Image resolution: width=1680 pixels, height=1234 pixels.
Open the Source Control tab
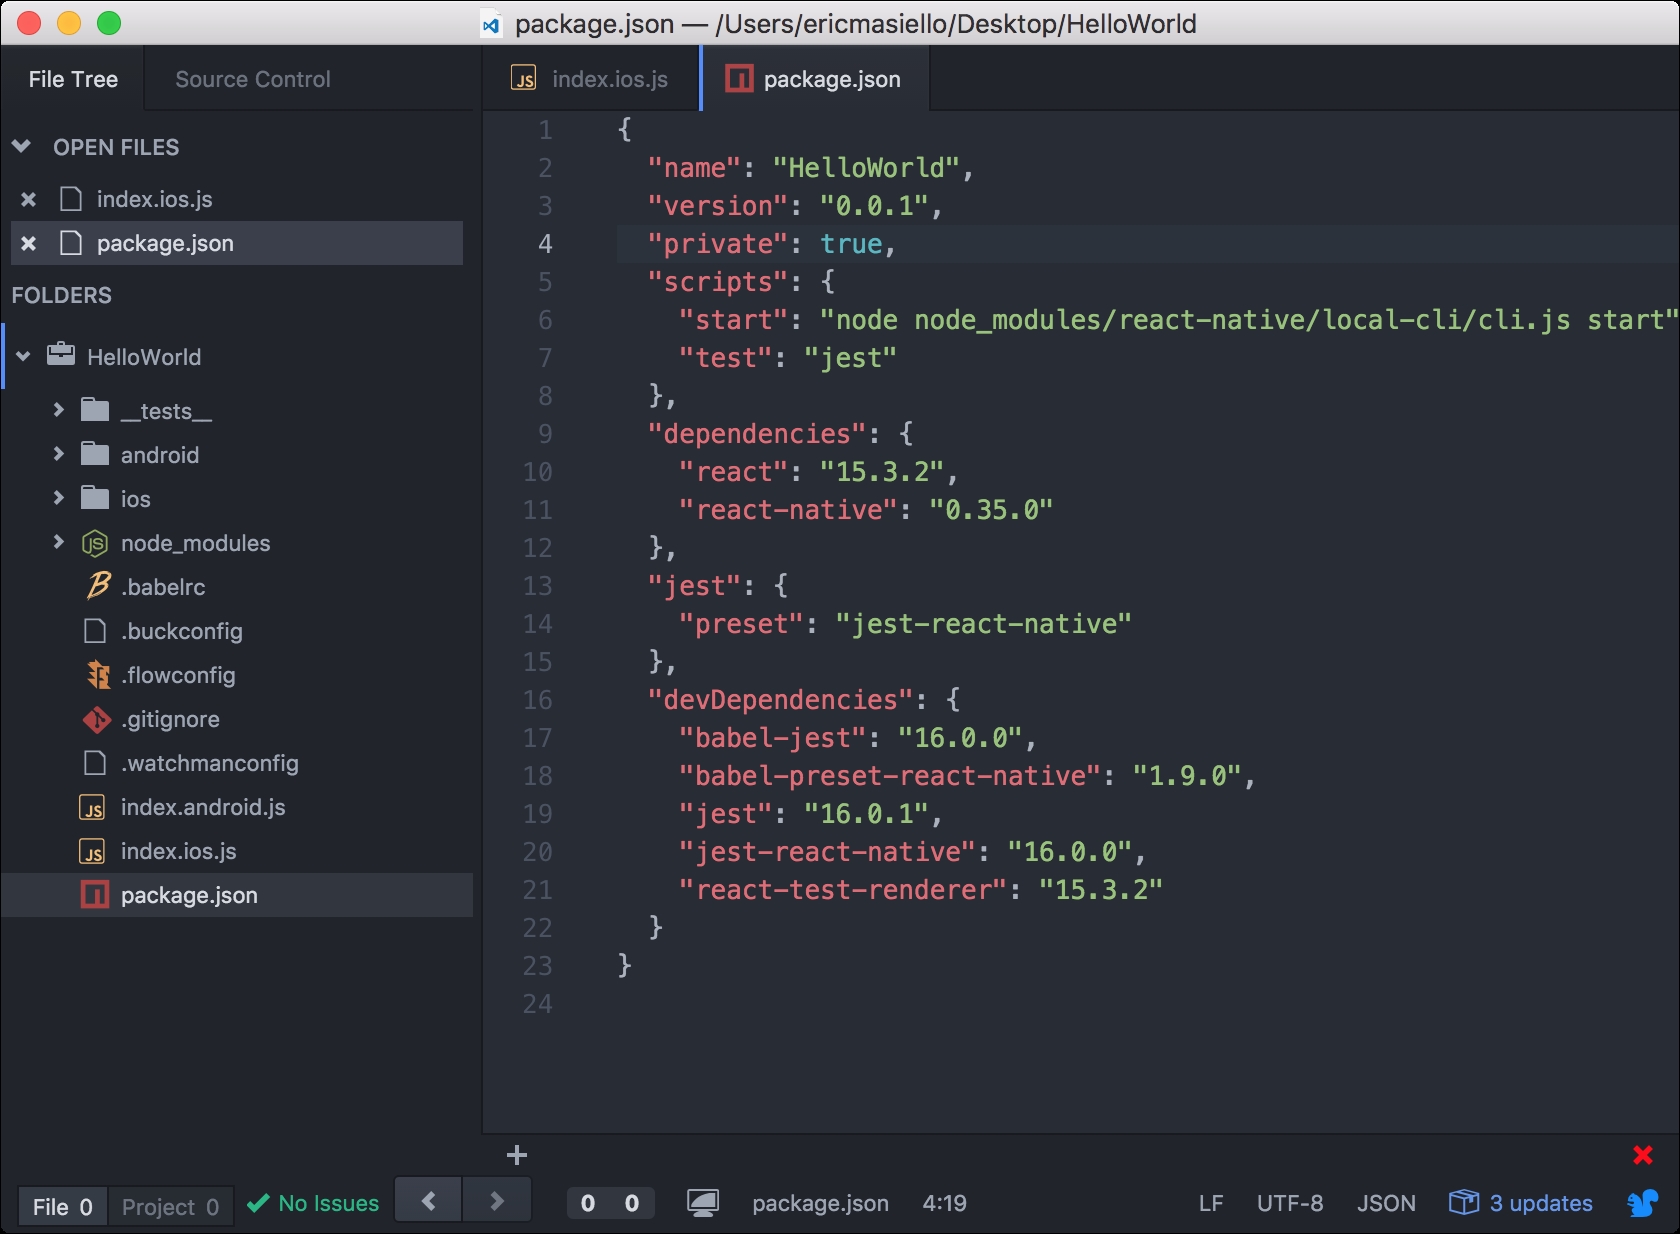click(x=252, y=79)
